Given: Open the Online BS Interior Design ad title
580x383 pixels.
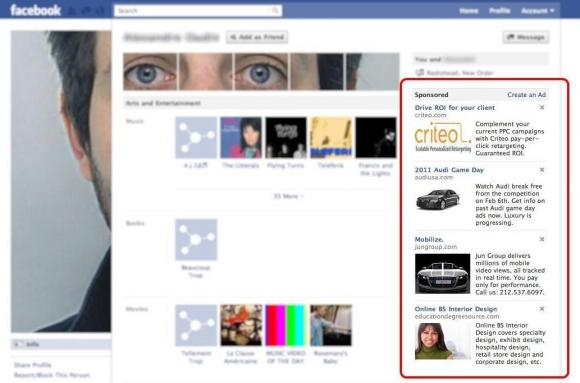Looking at the screenshot, I should (x=456, y=309).
